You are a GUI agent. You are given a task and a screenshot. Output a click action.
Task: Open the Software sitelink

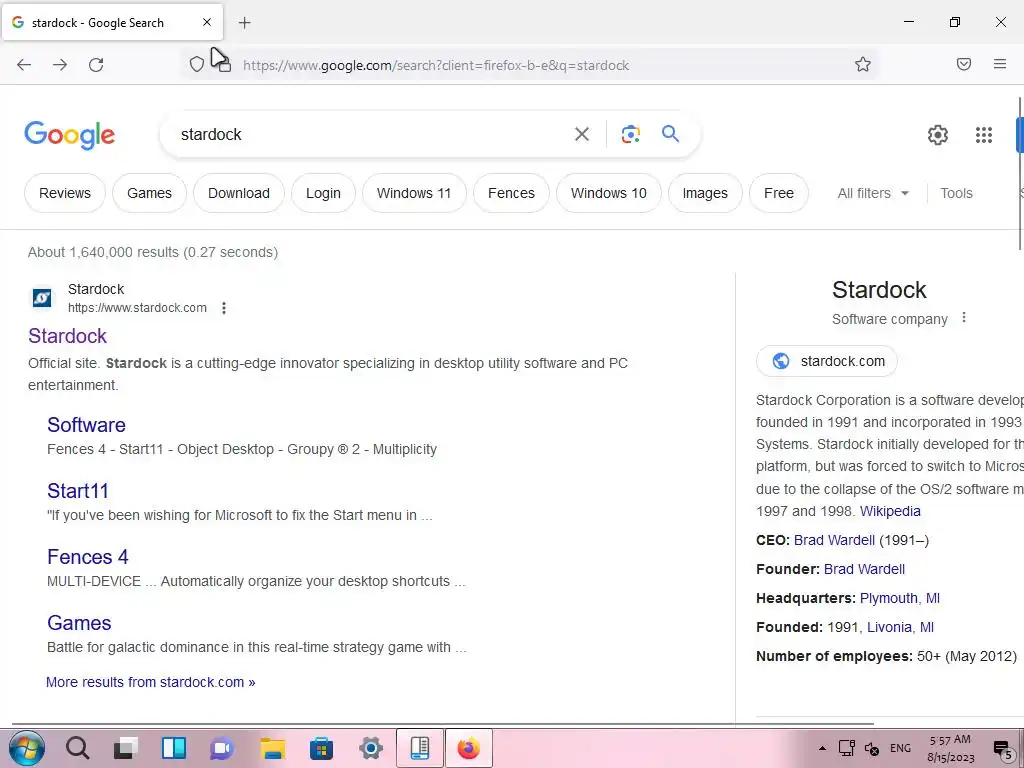point(86,424)
